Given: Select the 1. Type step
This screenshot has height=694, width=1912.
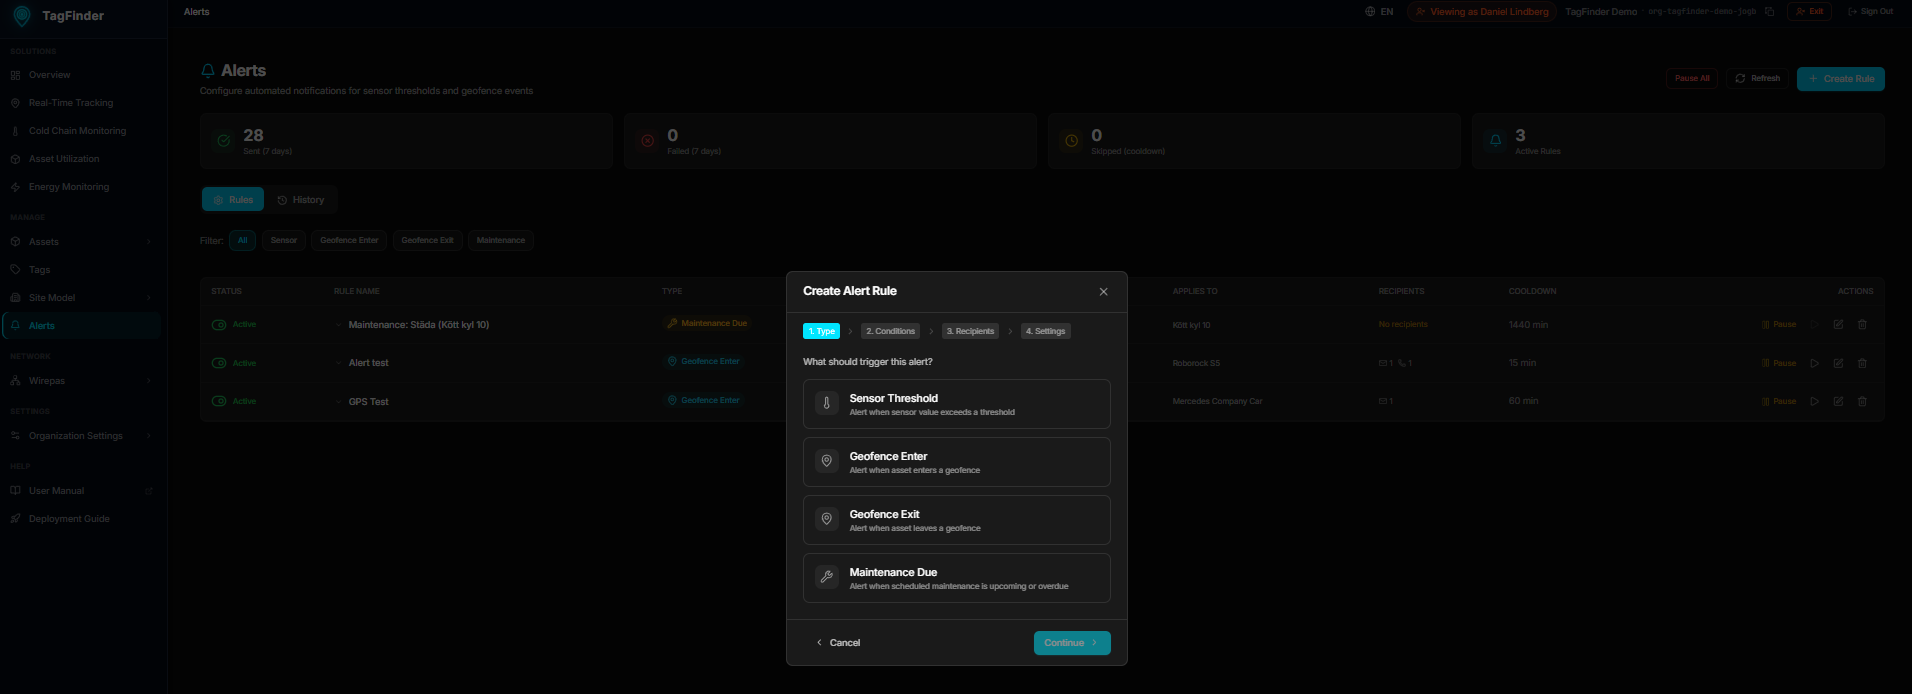Looking at the screenshot, I should click(x=821, y=331).
